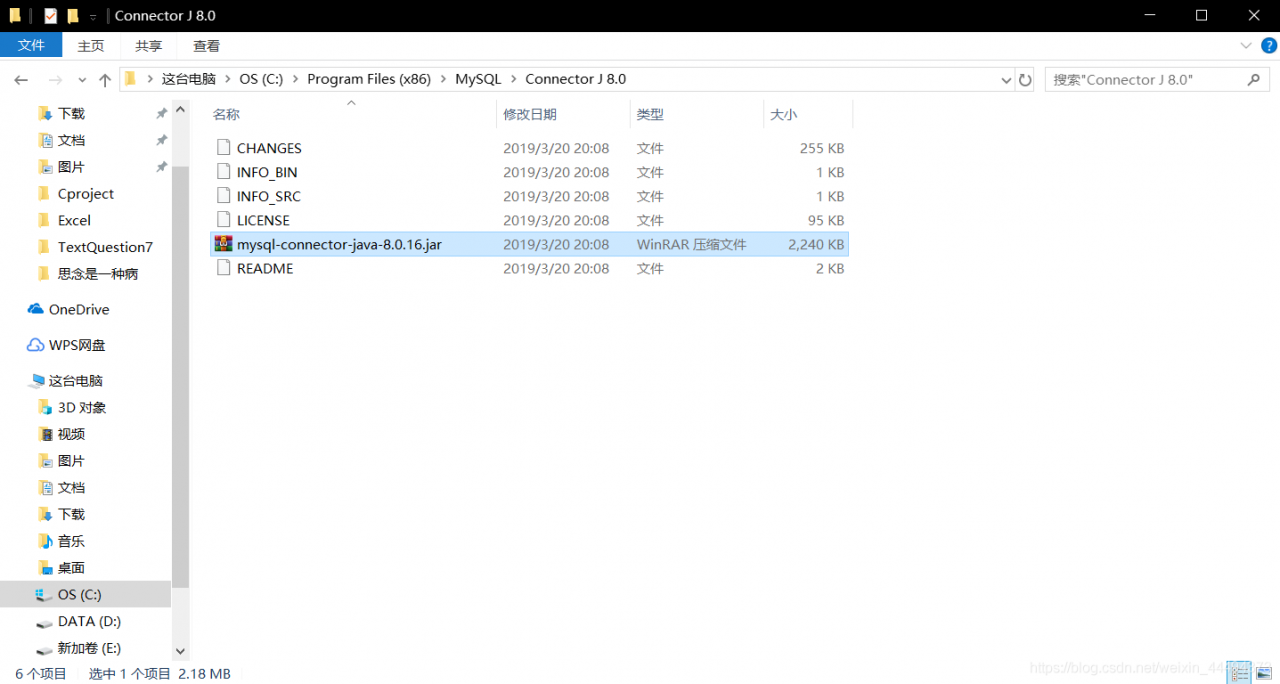Switch to large icons view in status bar
The image size is (1280, 684).
coord(1264,673)
